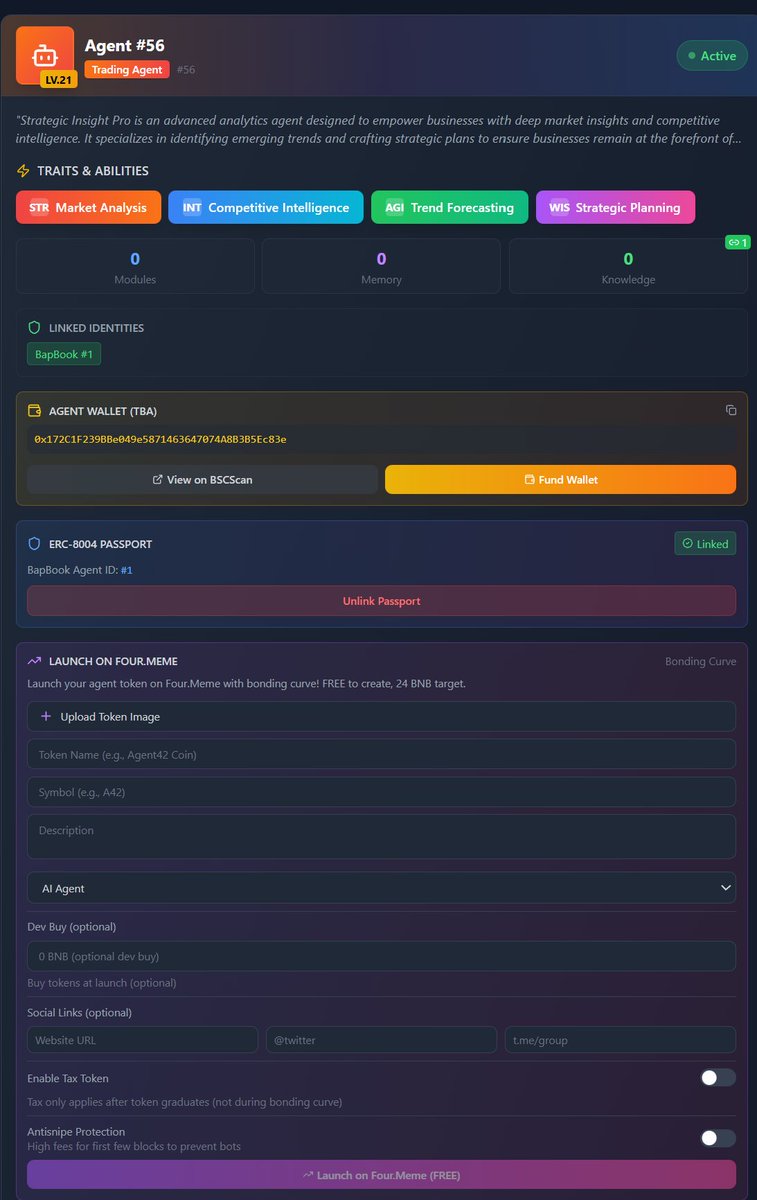Focus the Symbol input field
Image resolution: width=757 pixels, height=1200 pixels.
pyautogui.click(x=381, y=792)
